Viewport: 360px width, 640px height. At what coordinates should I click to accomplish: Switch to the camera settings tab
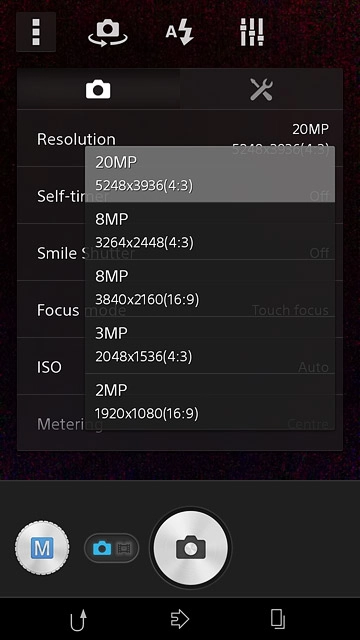coord(98,89)
